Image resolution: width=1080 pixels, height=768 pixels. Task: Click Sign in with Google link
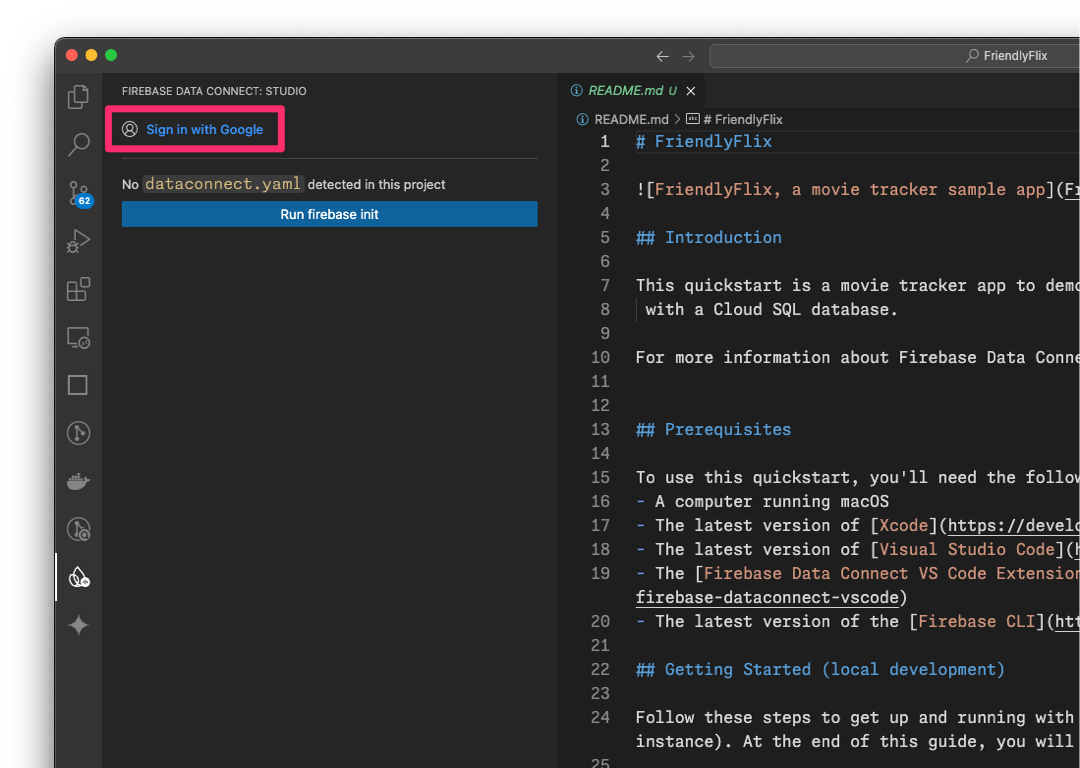[x=204, y=129]
